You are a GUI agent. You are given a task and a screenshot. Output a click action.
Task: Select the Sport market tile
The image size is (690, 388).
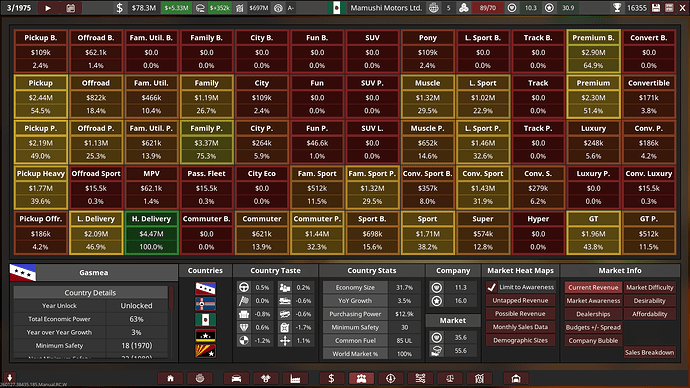[427, 233]
